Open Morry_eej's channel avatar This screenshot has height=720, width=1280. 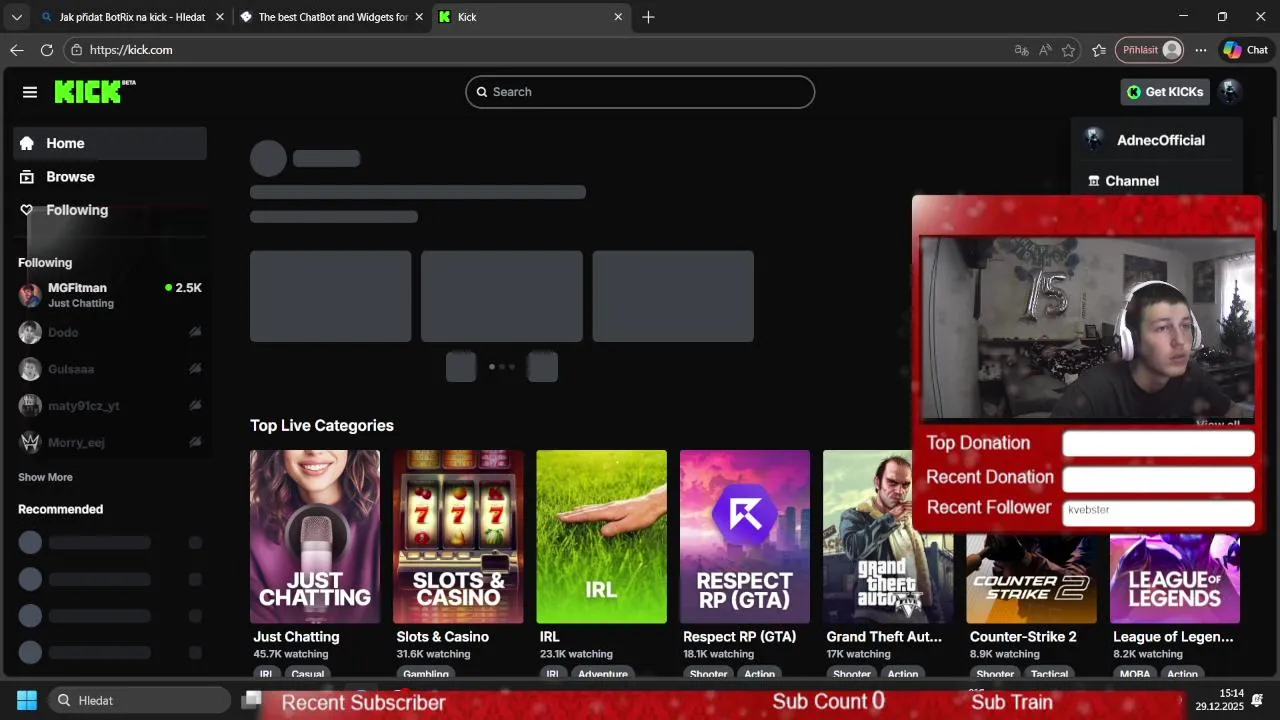(x=30, y=442)
